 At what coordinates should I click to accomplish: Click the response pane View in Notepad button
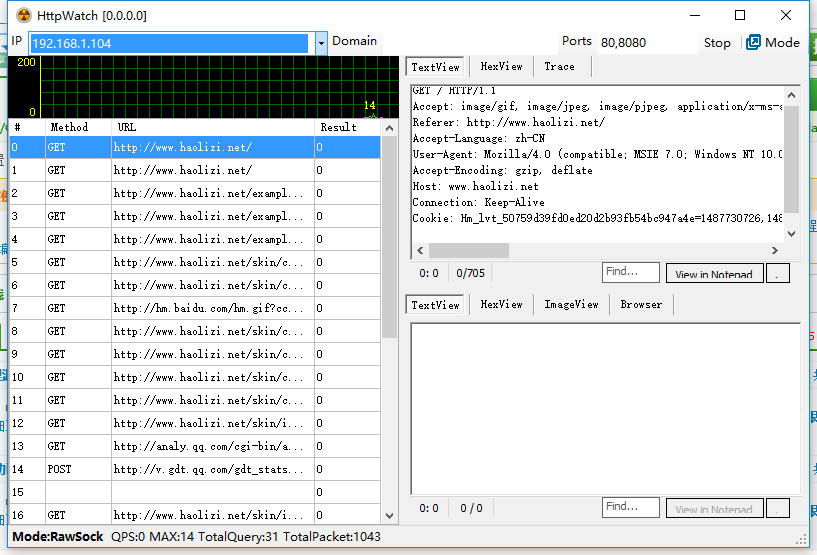[x=714, y=509]
